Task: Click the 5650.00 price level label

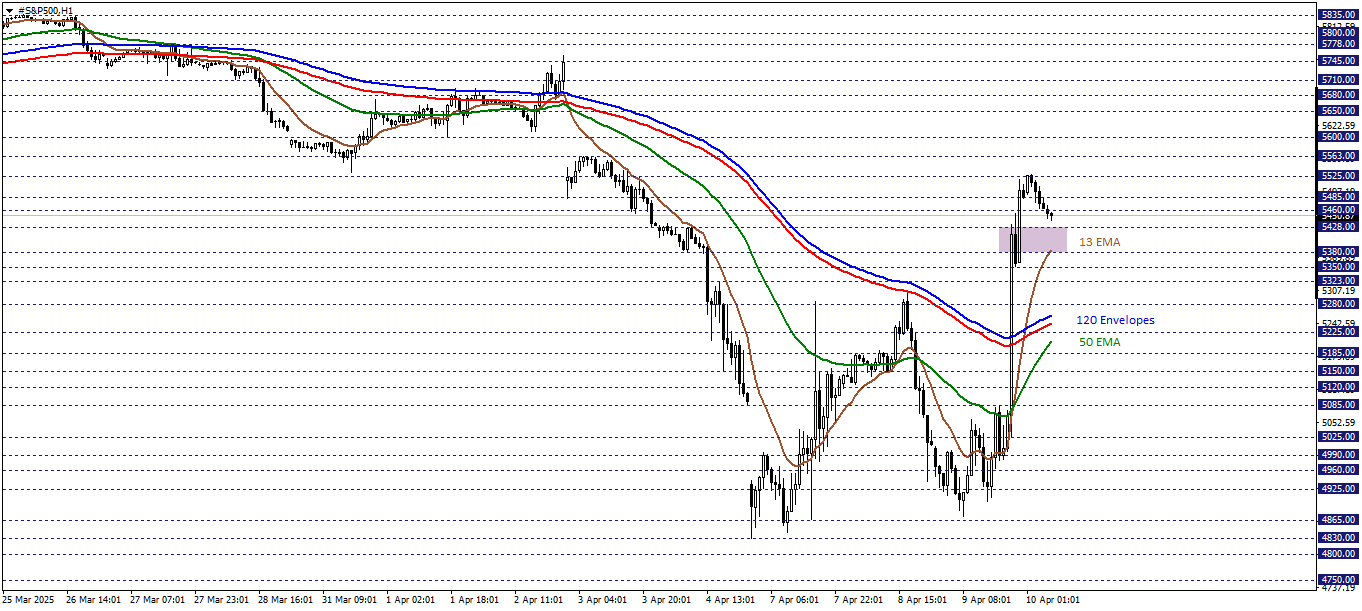Action: (x=1338, y=111)
